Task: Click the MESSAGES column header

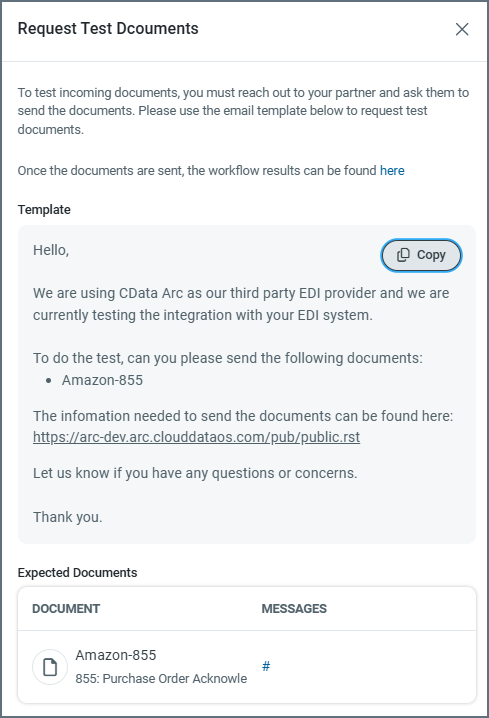Action: pyautogui.click(x=294, y=609)
